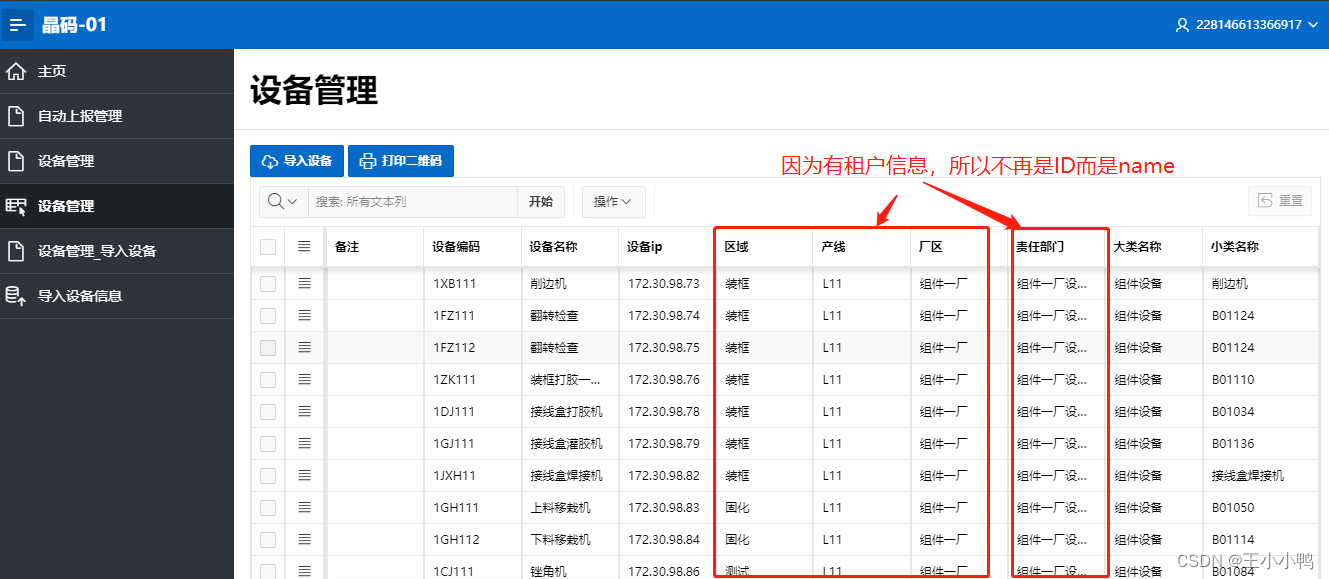Click the 下料移栽机 device name cell
1329x579 pixels.
[570, 540]
